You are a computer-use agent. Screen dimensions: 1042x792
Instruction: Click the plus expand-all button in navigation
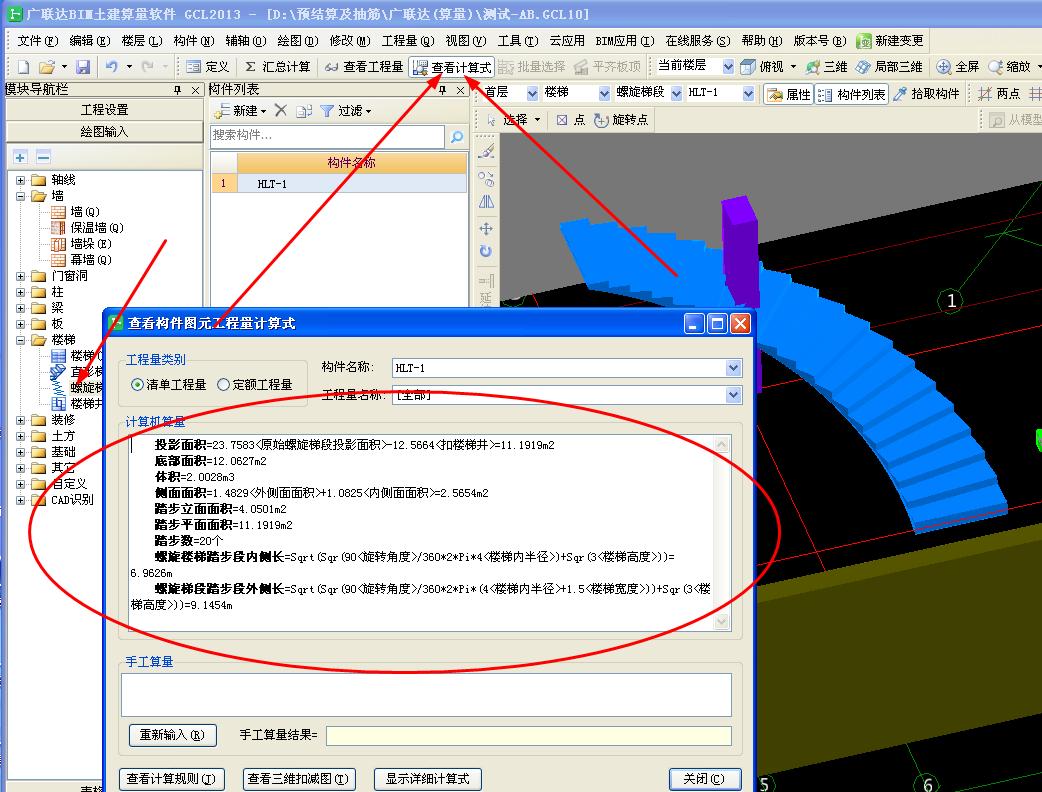pyautogui.click(x=21, y=157)
